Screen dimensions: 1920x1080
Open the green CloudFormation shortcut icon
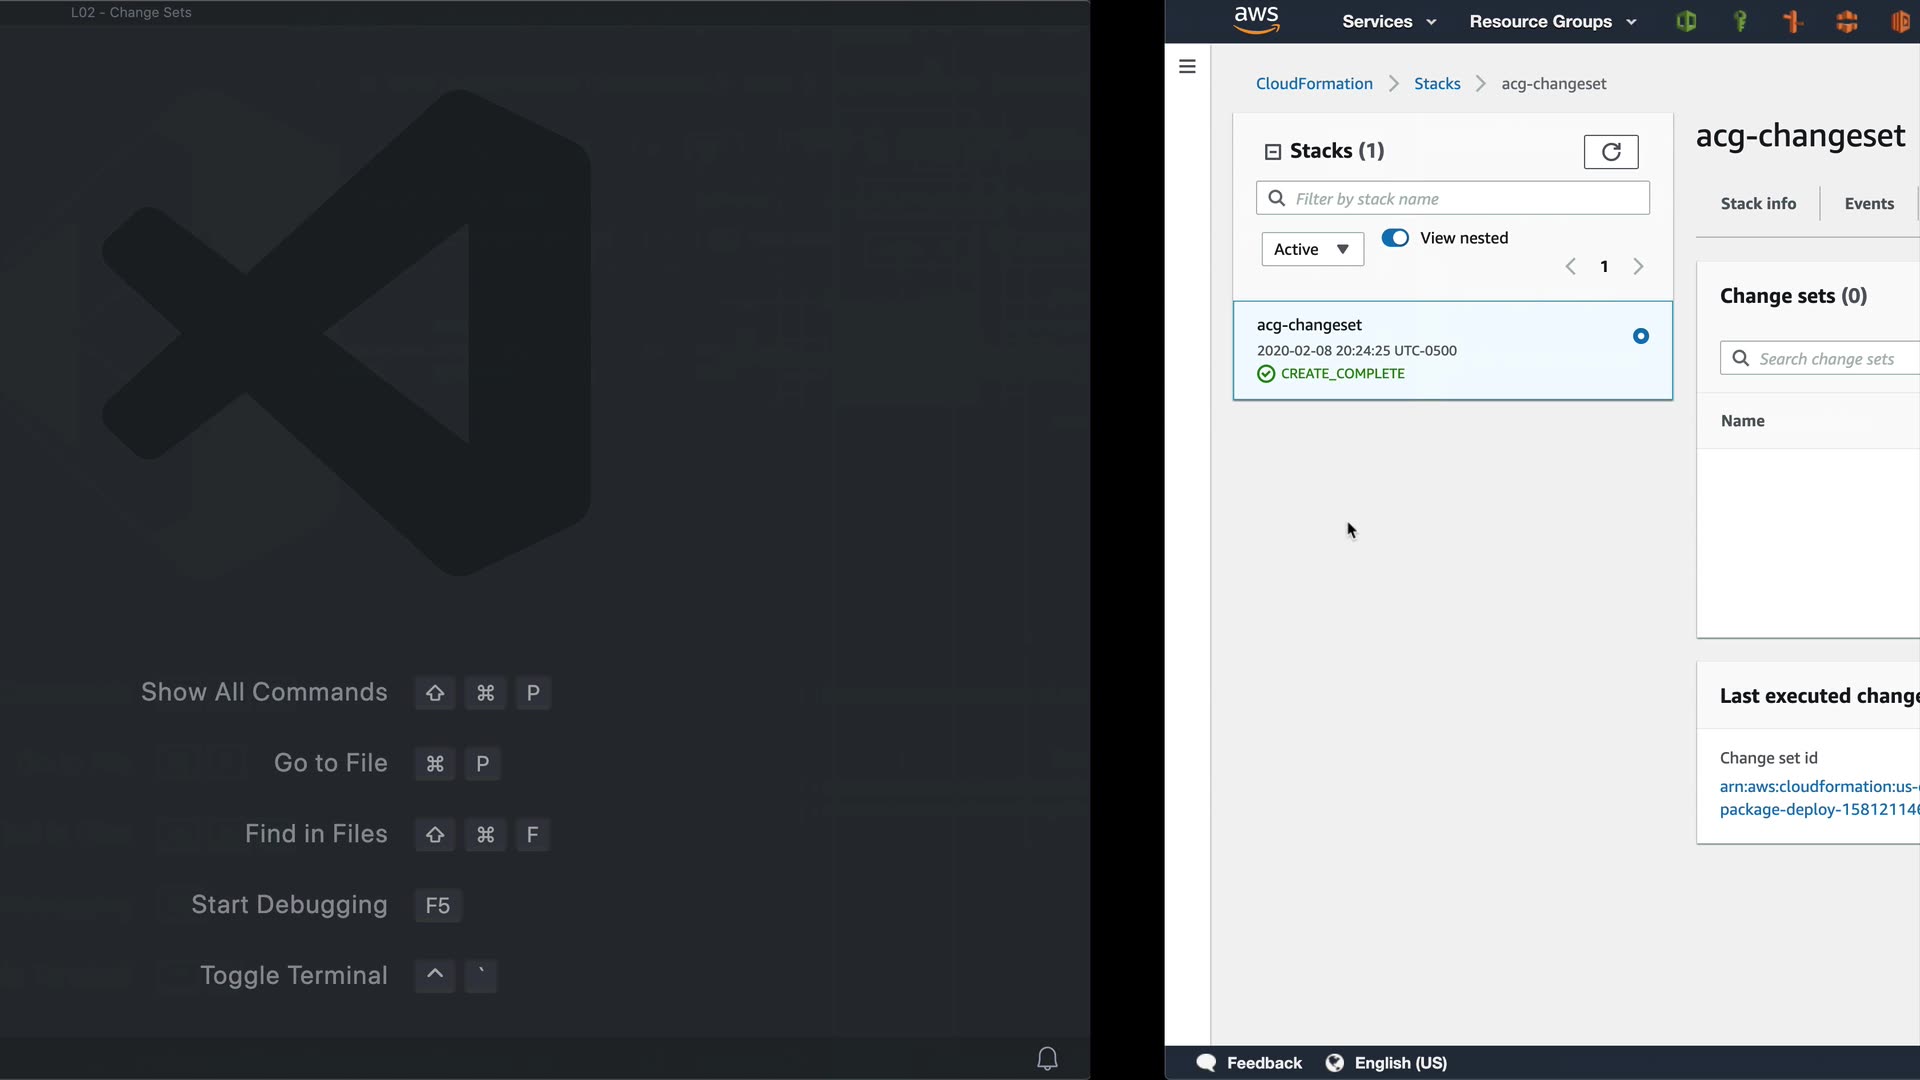click(x=1686, y=21)
